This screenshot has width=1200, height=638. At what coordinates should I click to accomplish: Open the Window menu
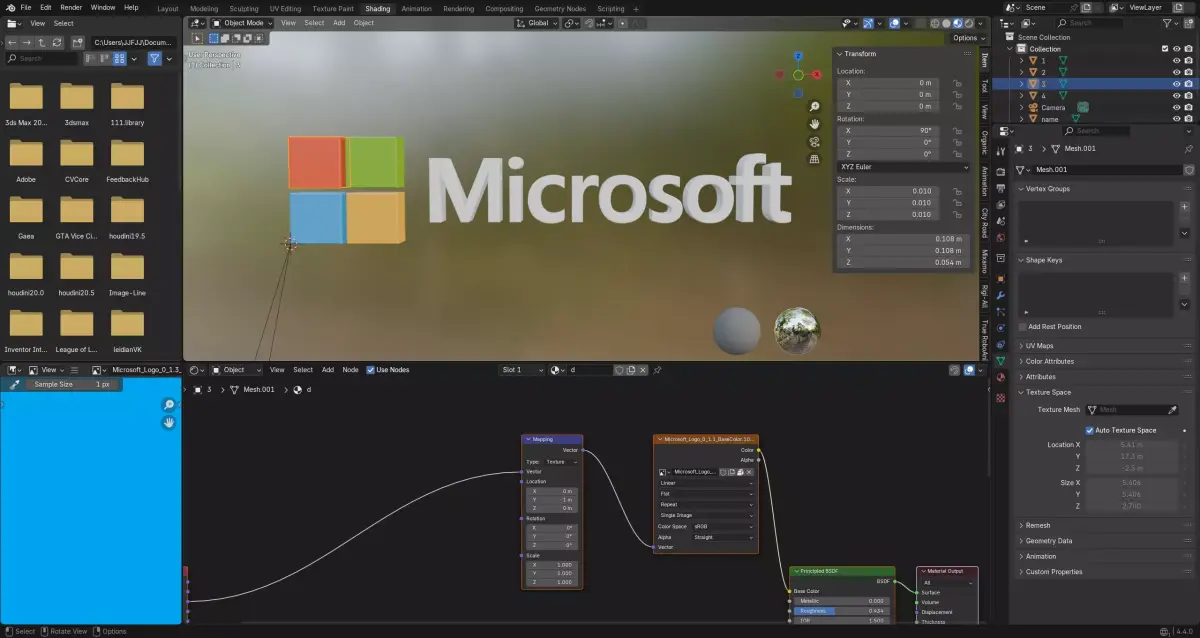(x=102, y=7)
